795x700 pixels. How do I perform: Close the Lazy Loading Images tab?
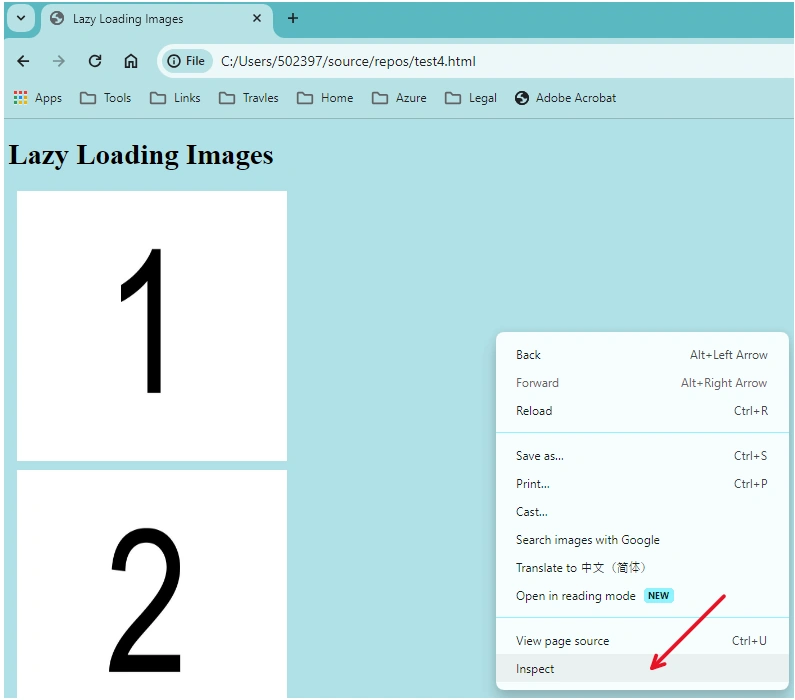click(x=257, y=18)
